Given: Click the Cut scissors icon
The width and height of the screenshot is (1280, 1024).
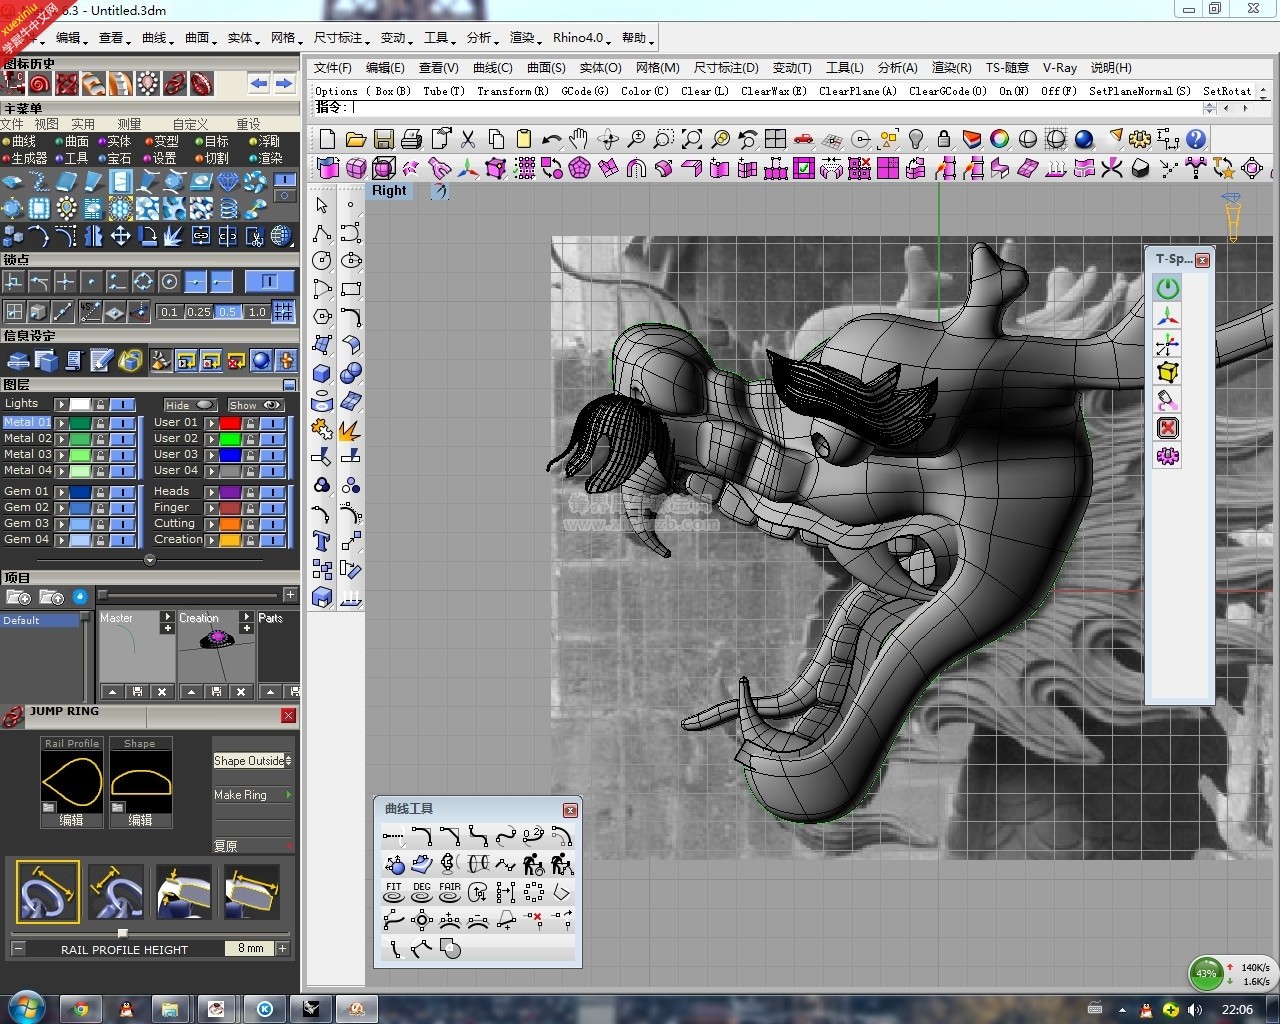Looking at the screenshot, I should (468, 139).
